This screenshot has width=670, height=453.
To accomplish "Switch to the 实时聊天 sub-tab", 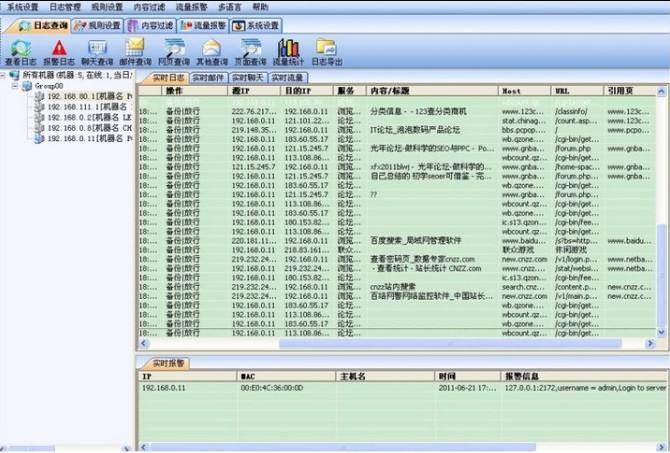I will tap(248, 78).
